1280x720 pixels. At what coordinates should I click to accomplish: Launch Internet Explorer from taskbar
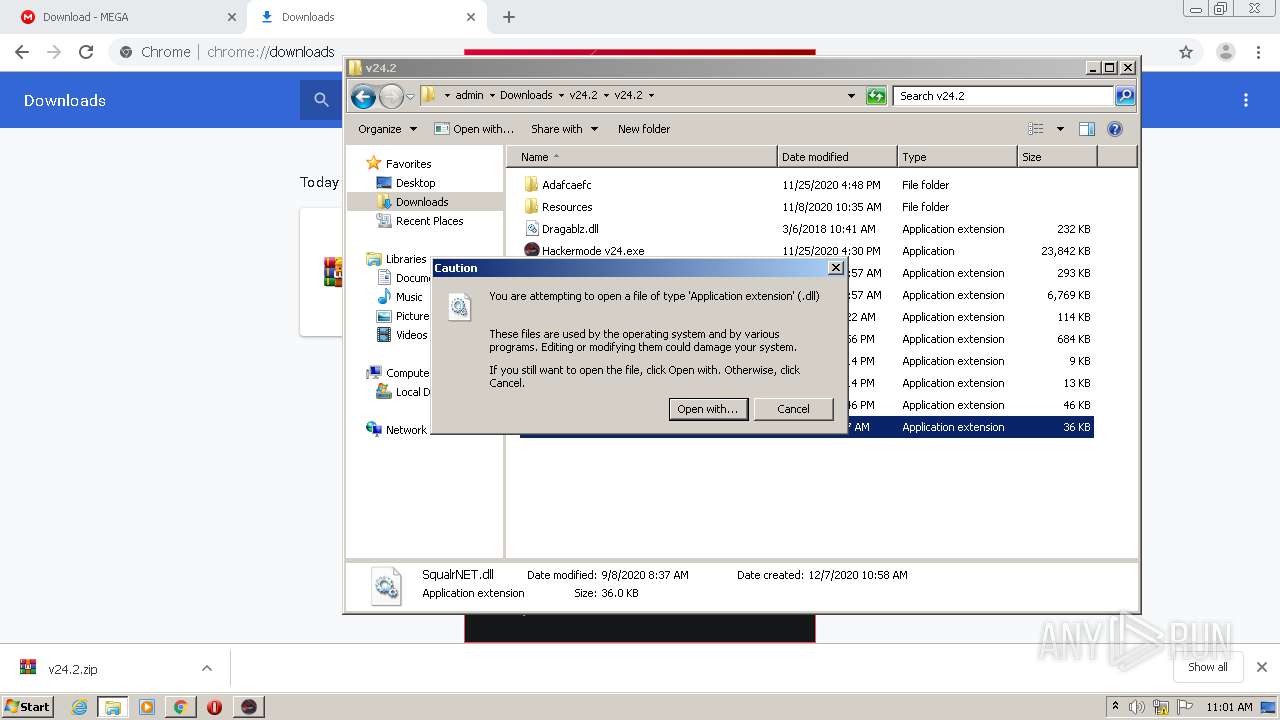coord(79,707)
